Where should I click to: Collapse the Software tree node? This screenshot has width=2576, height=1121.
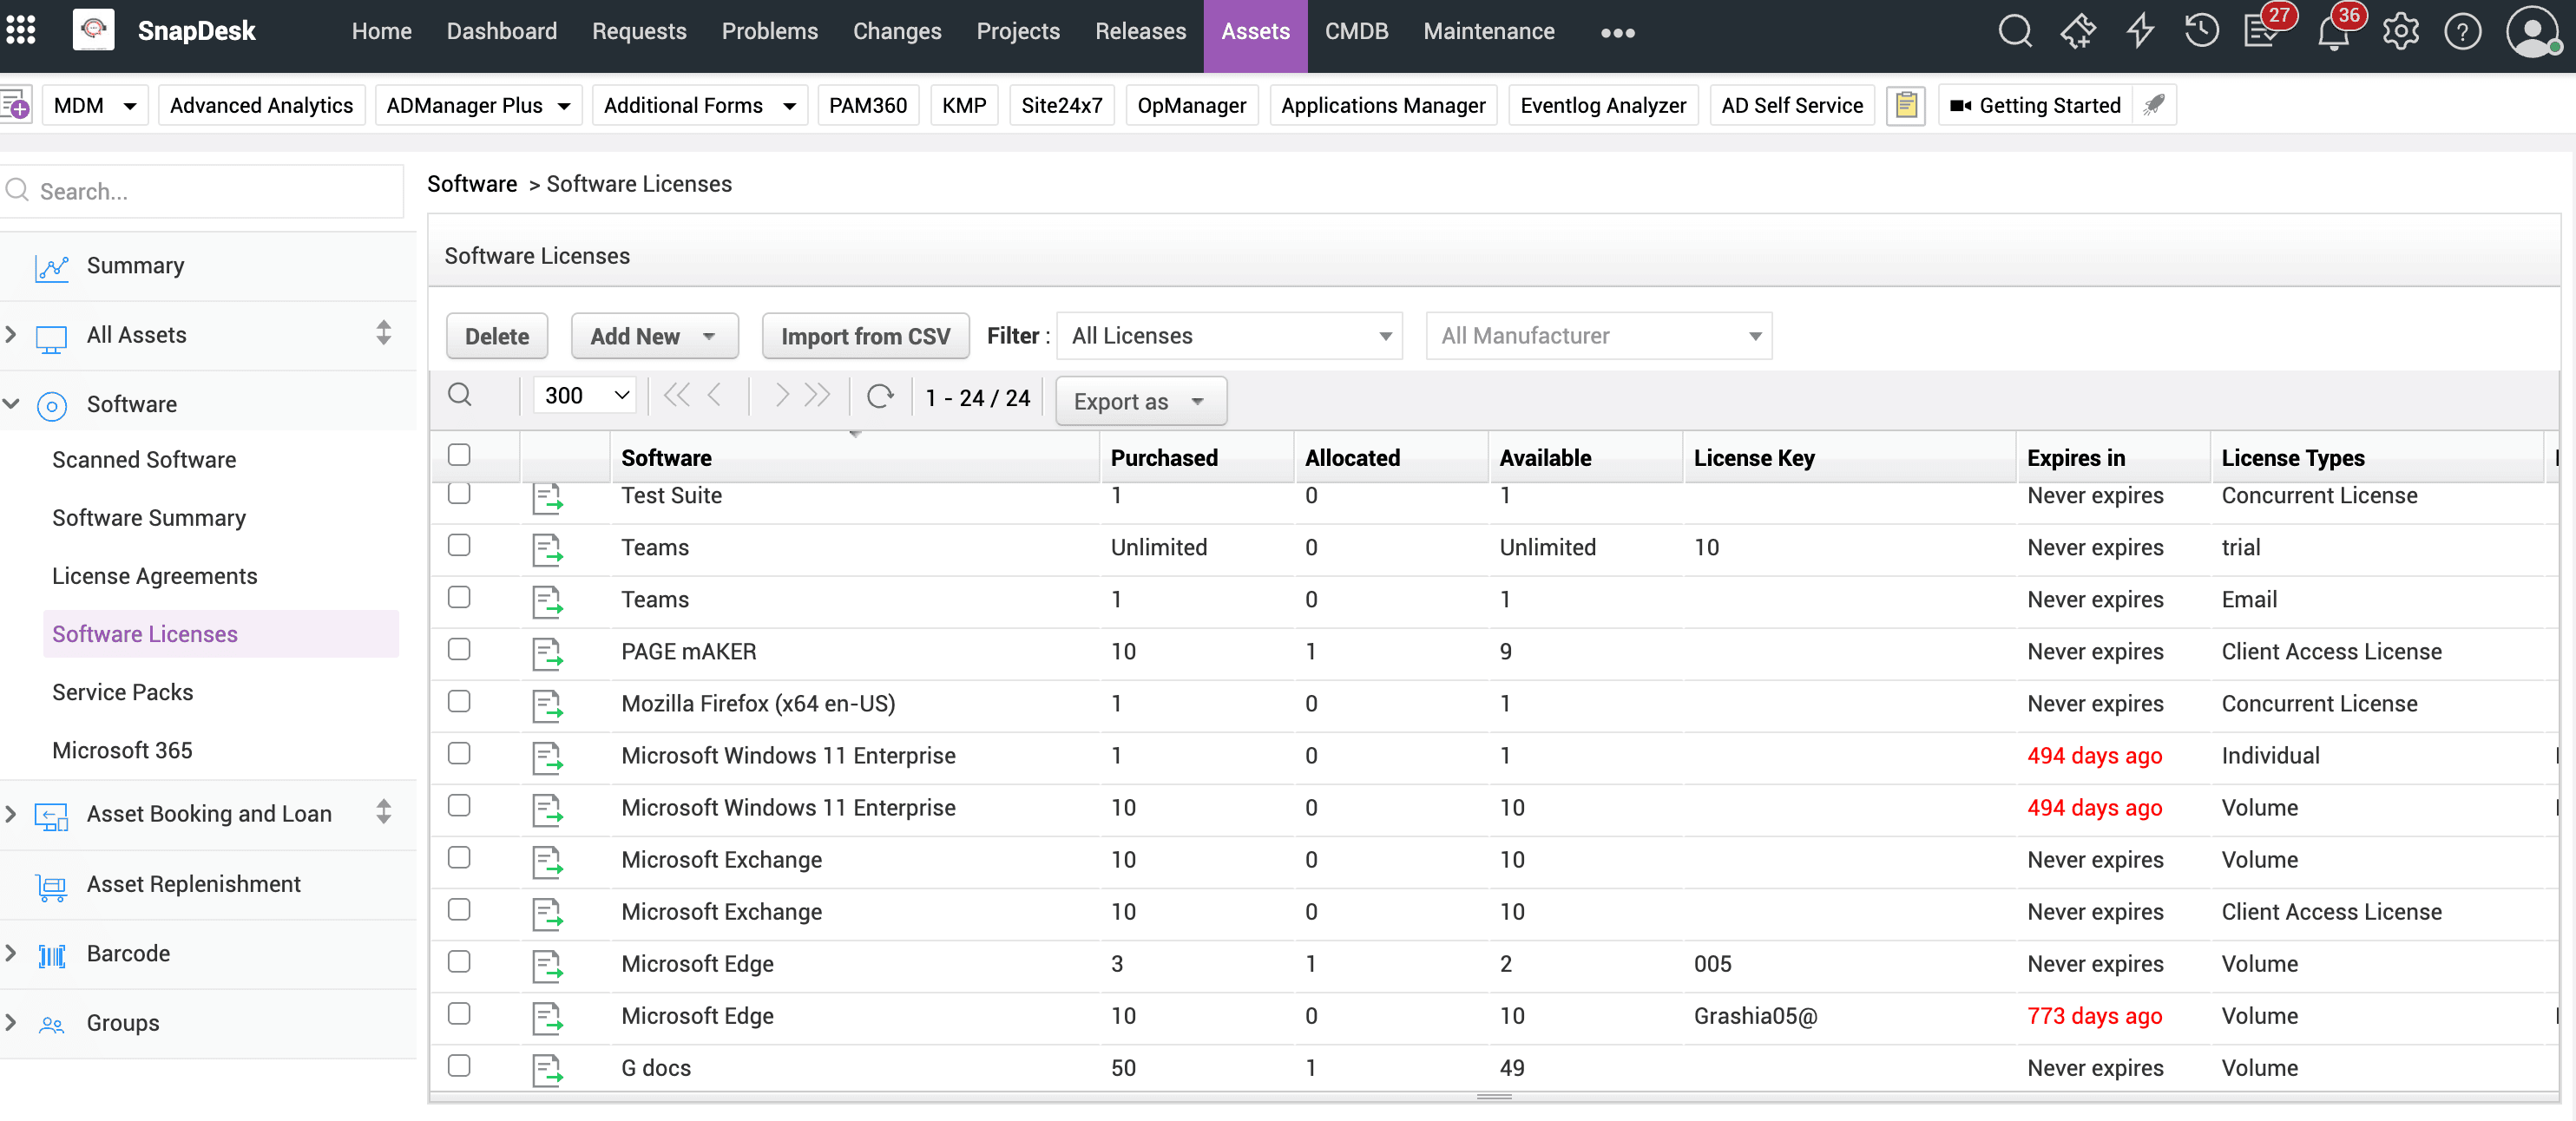[x=11, y=404]
